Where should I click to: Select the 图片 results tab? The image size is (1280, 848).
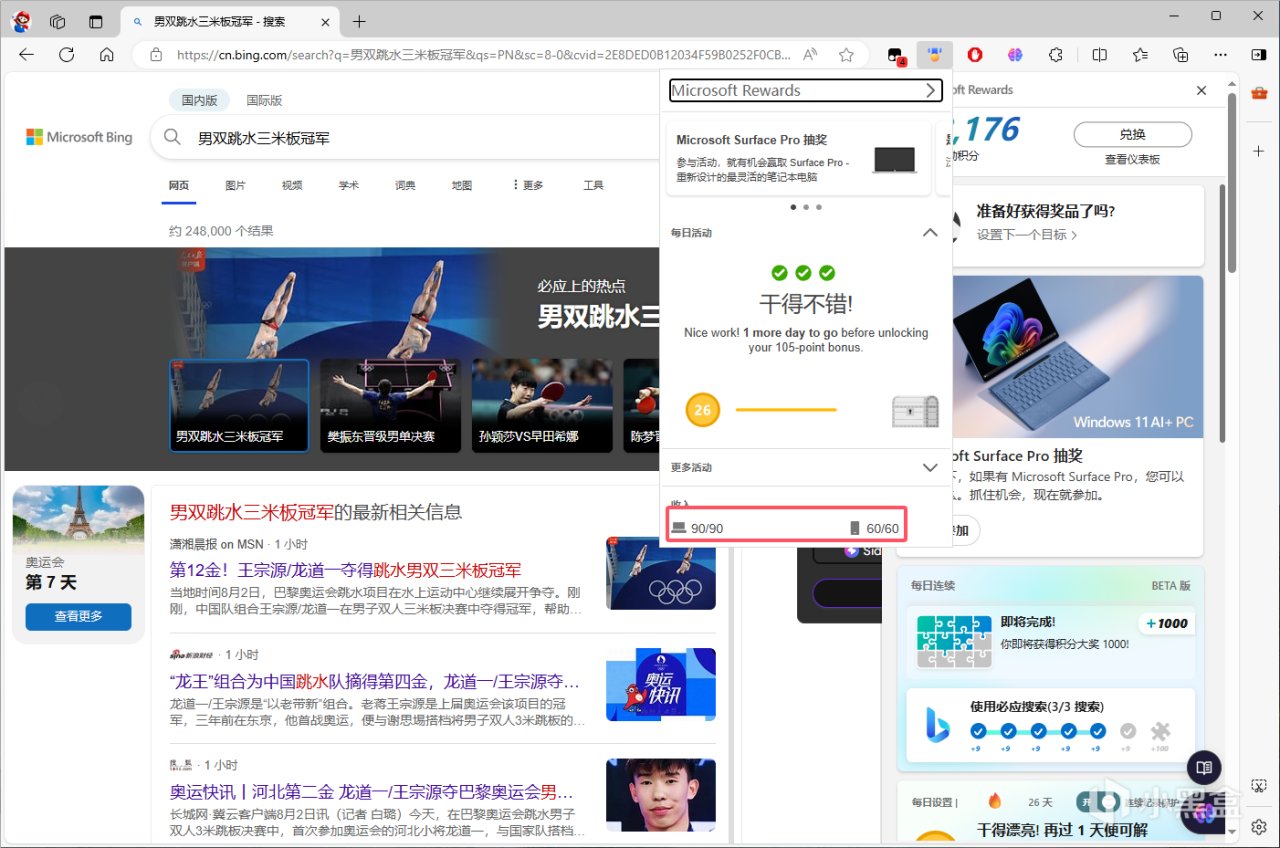click(236, 185)
